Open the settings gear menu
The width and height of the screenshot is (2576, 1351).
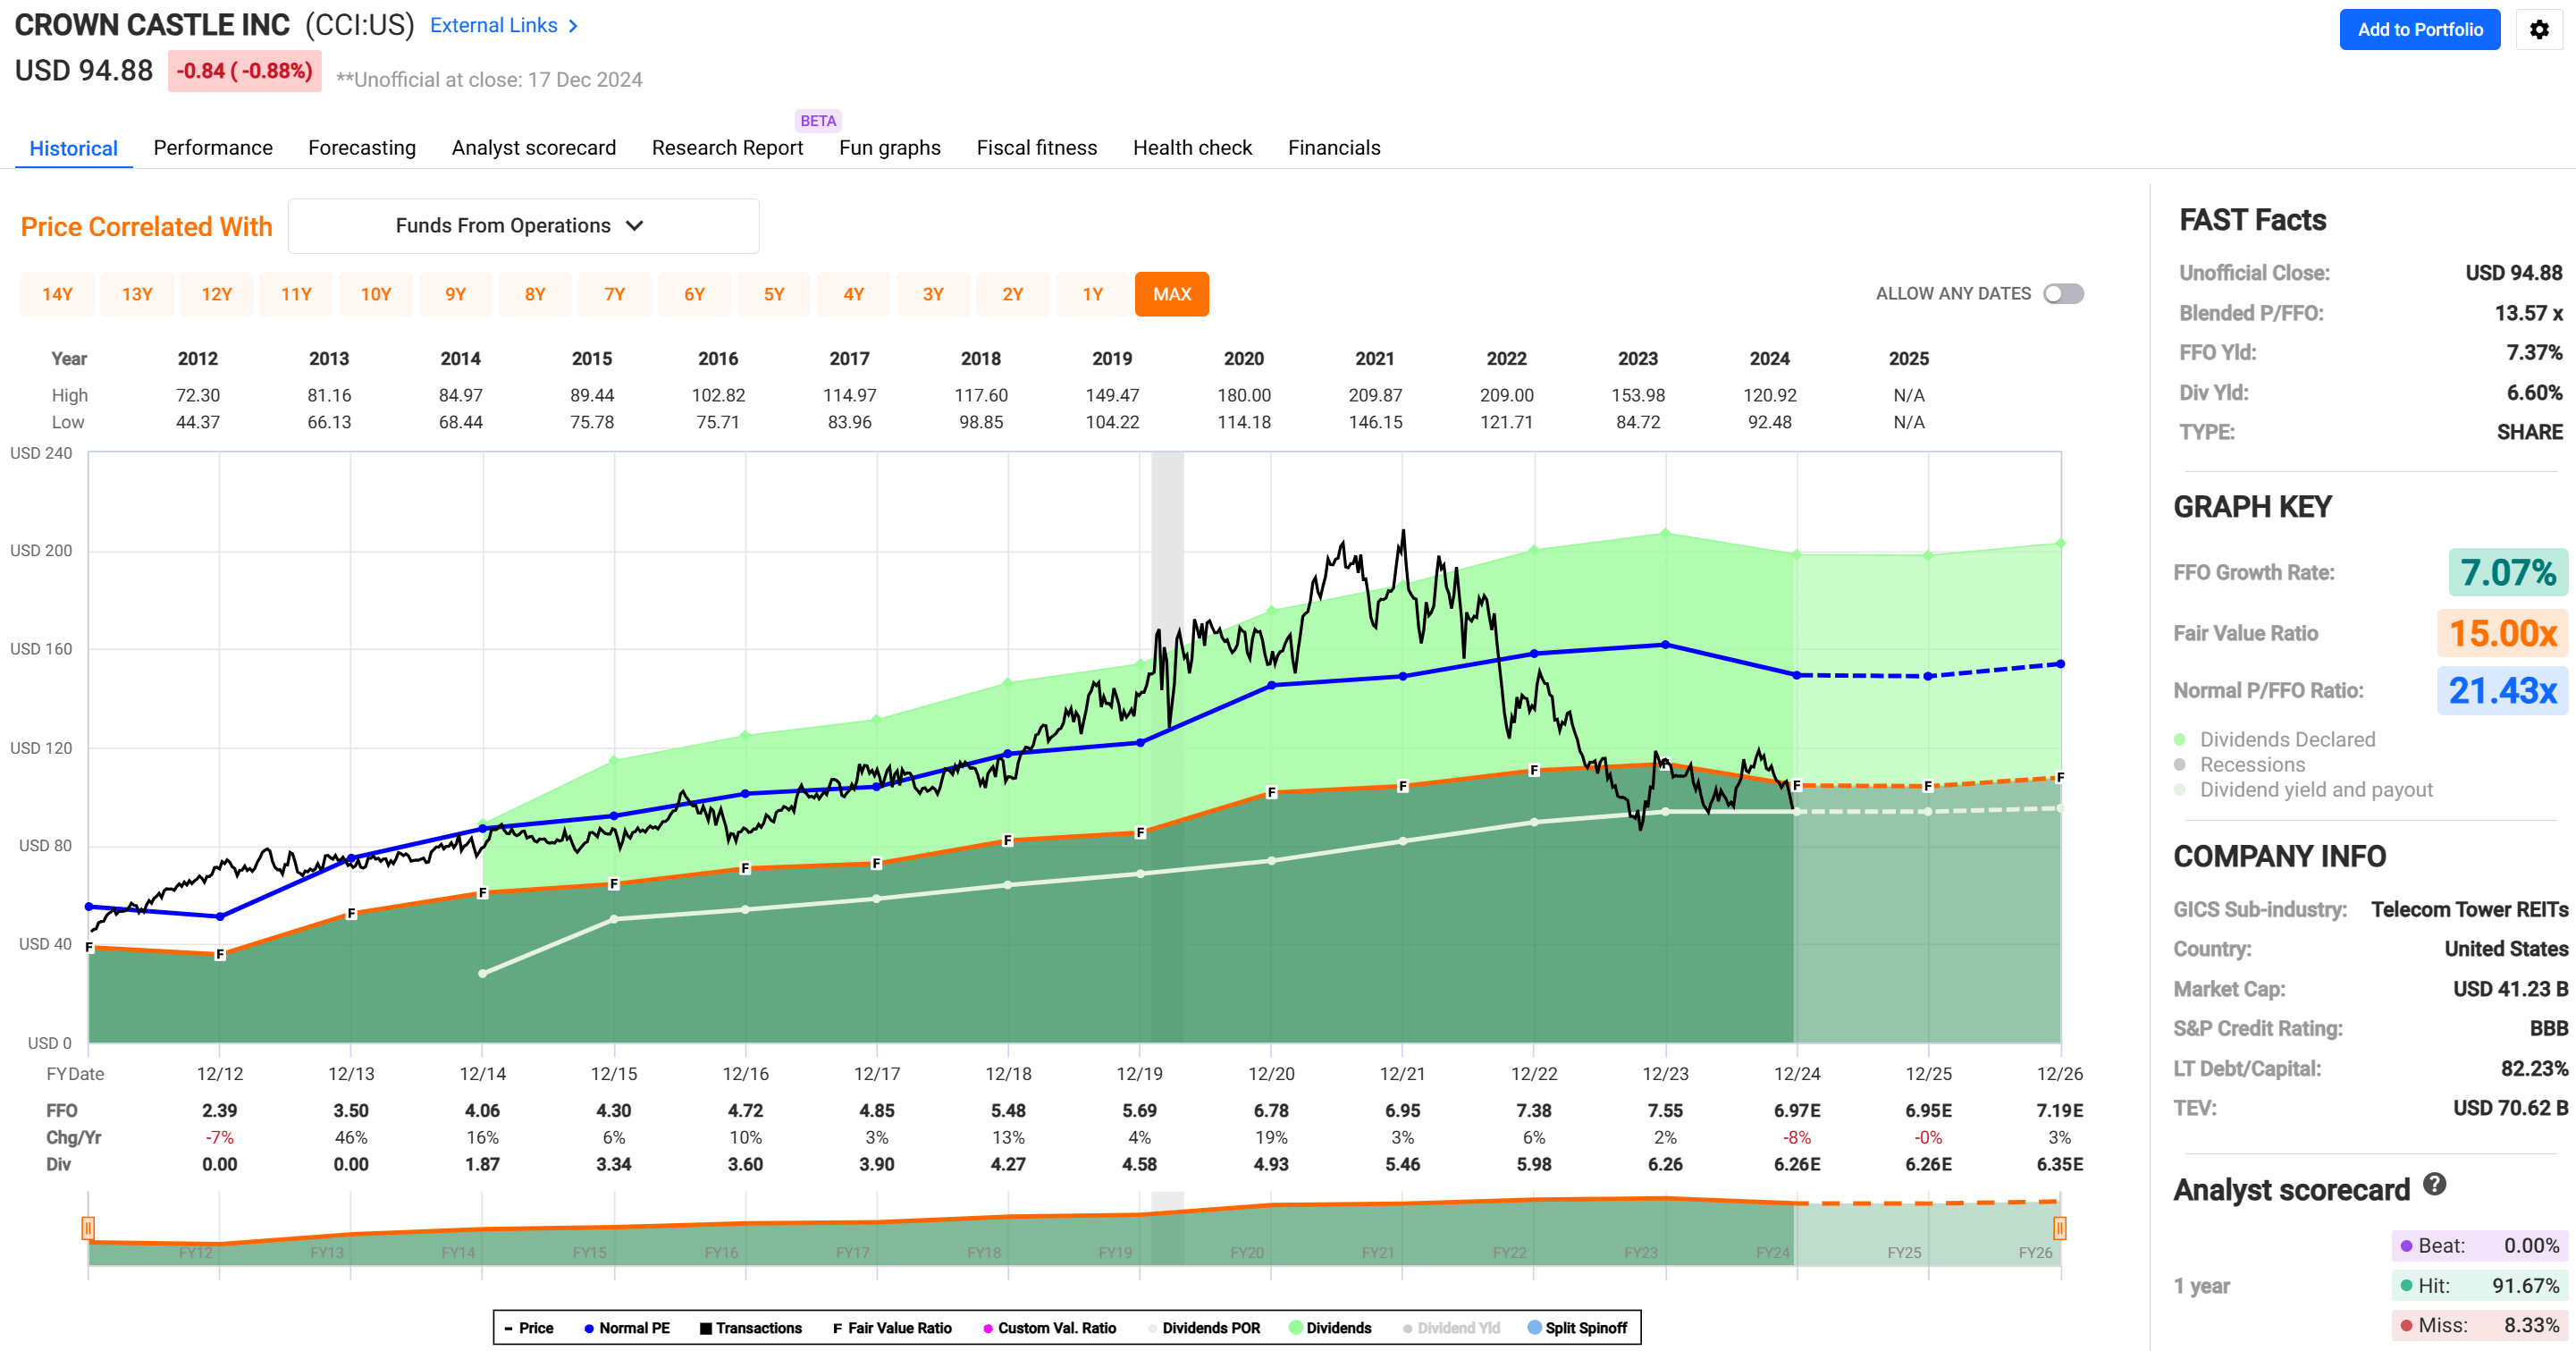point(2539,29)
